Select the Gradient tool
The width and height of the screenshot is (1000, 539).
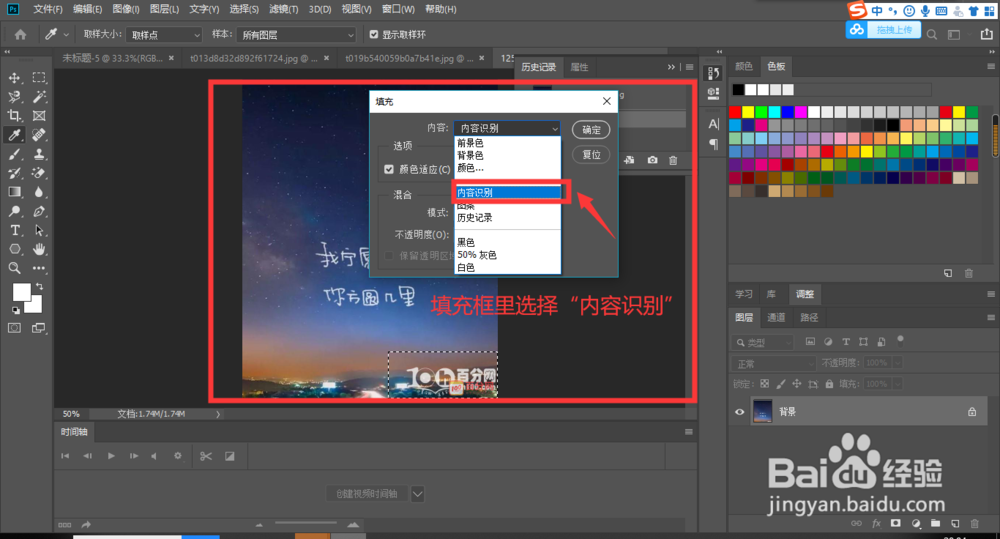click(14, 192)
